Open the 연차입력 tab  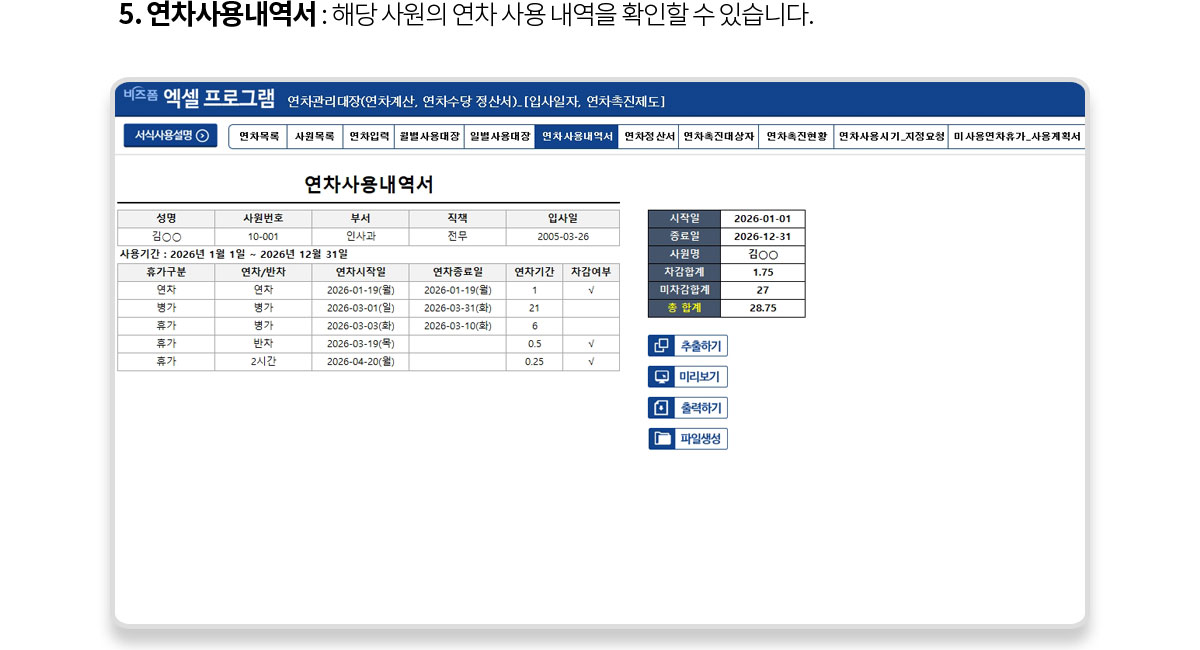(369, 137)
